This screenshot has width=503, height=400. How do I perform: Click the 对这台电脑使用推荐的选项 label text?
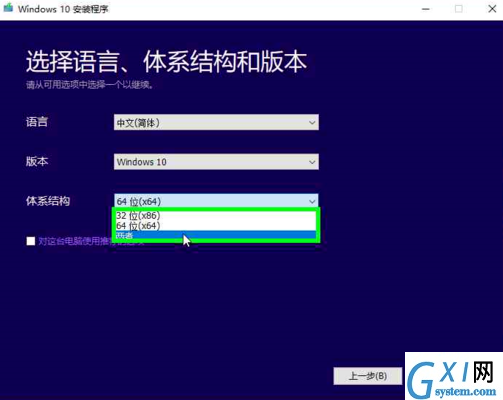point(91,241)
